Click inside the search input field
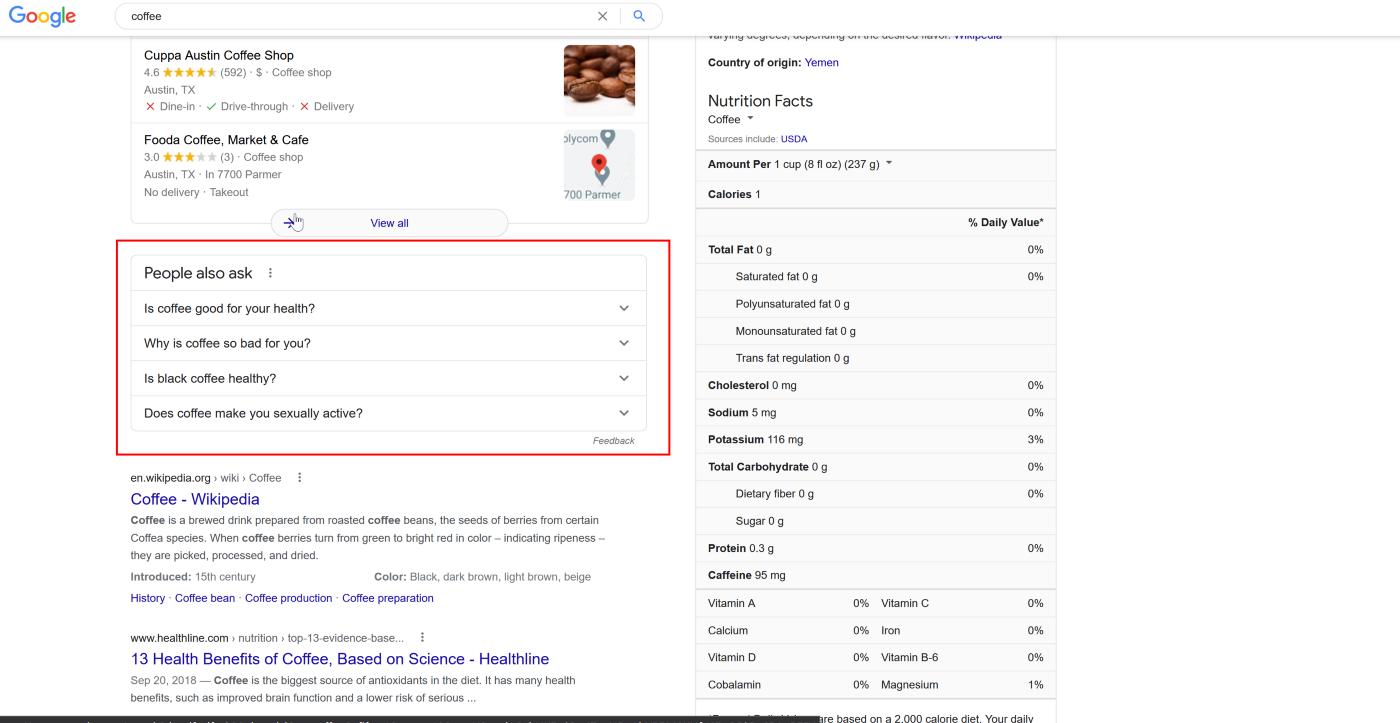Image resolution: width=1400 pixels, height=723 pixels. pyautogui.click(x=300, y=16)
